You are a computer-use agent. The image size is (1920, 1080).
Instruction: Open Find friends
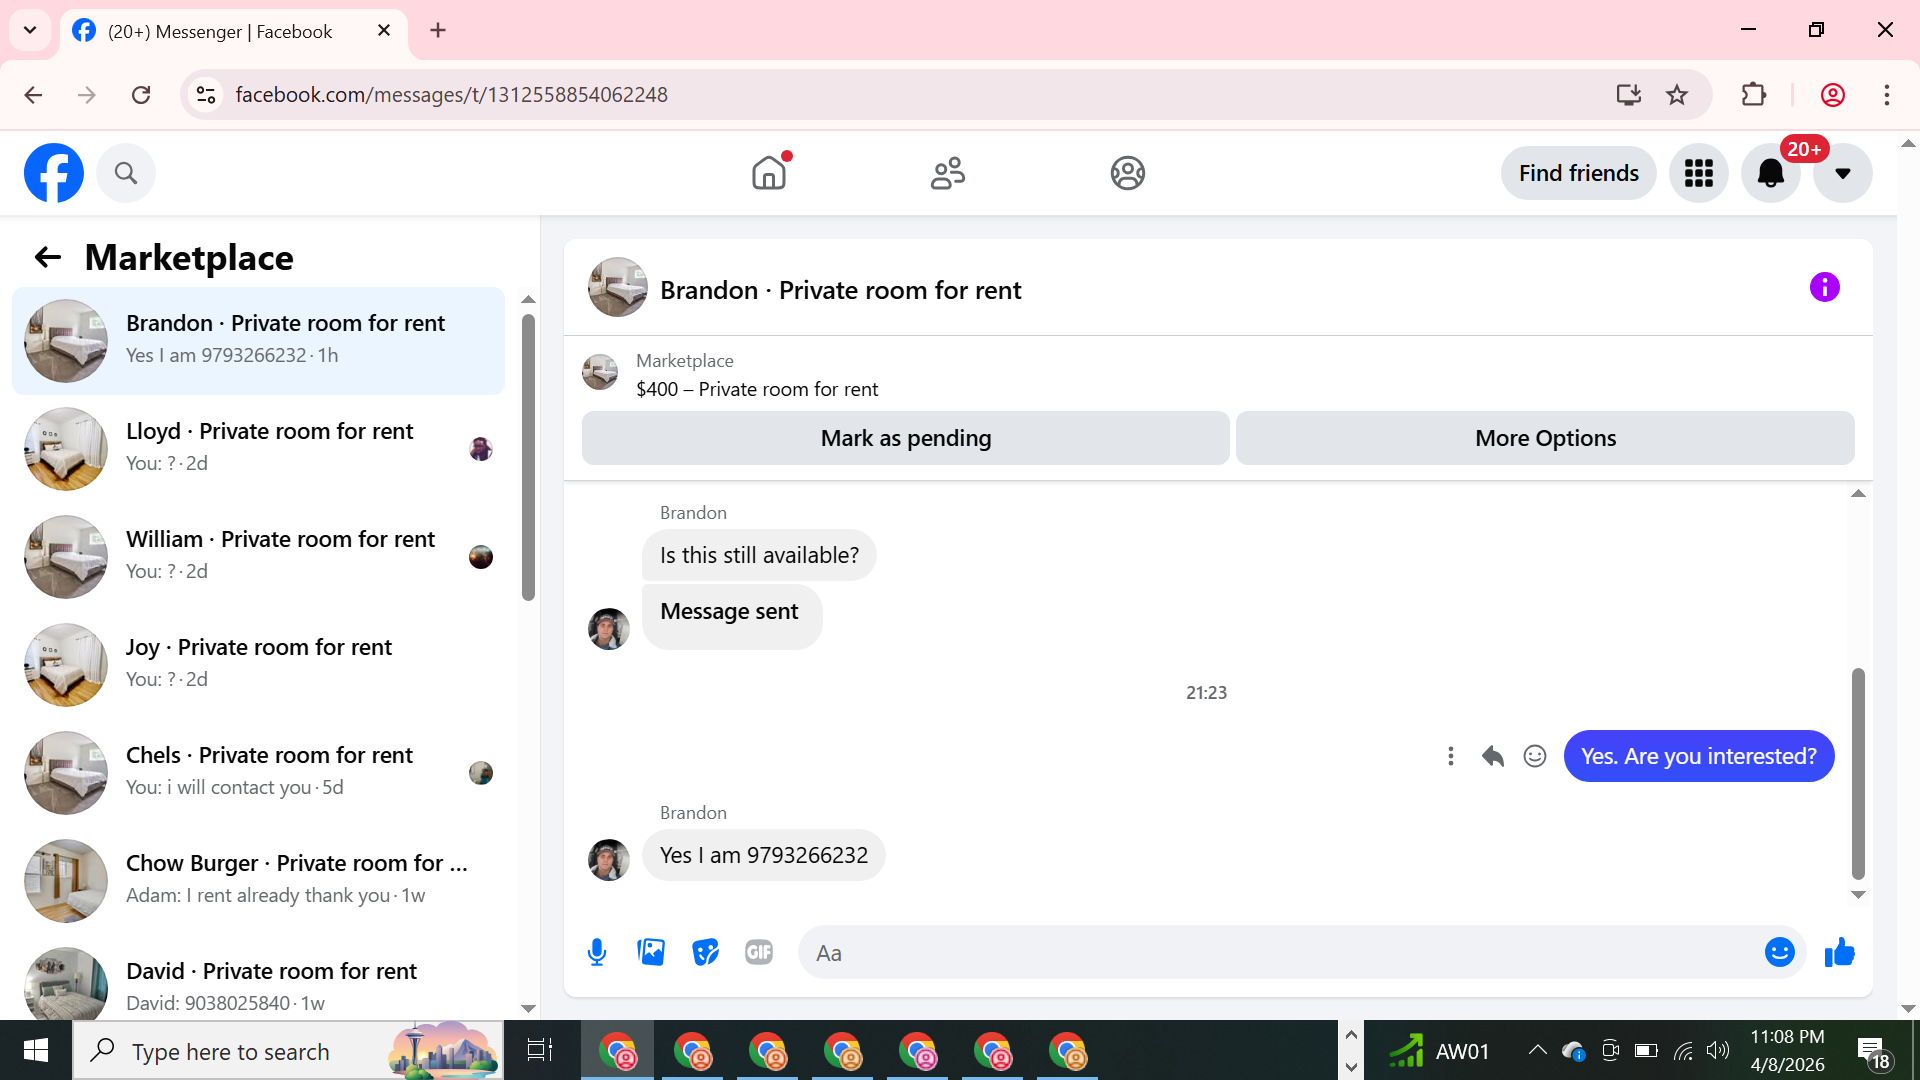pos(1578,173)
